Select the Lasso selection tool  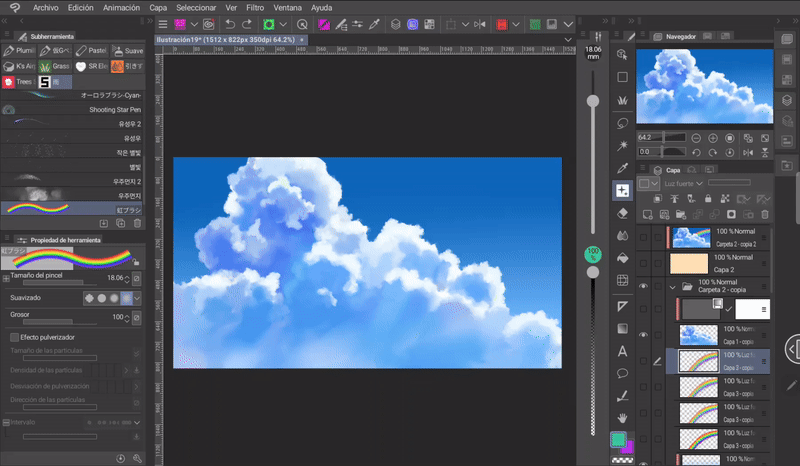(x=622, y=123)
